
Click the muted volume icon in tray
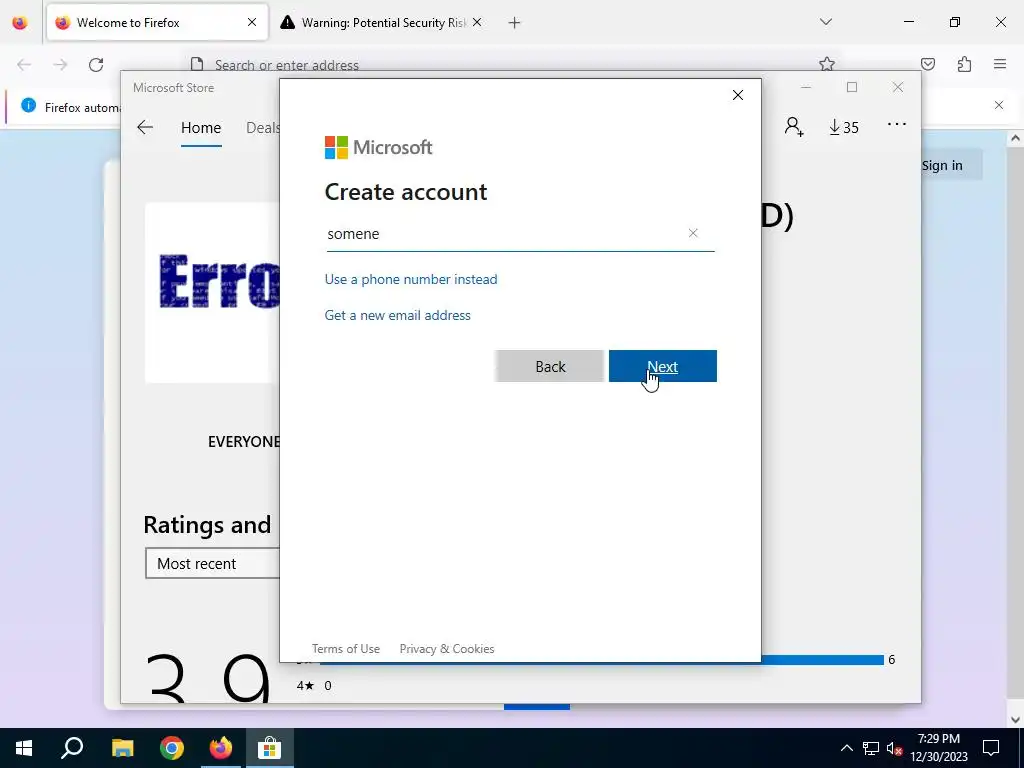(894, 748)
